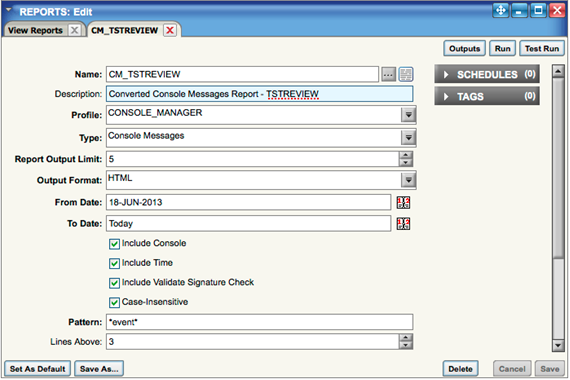
Task: Open the From Date calendar picker
Action: coord(403,203)
